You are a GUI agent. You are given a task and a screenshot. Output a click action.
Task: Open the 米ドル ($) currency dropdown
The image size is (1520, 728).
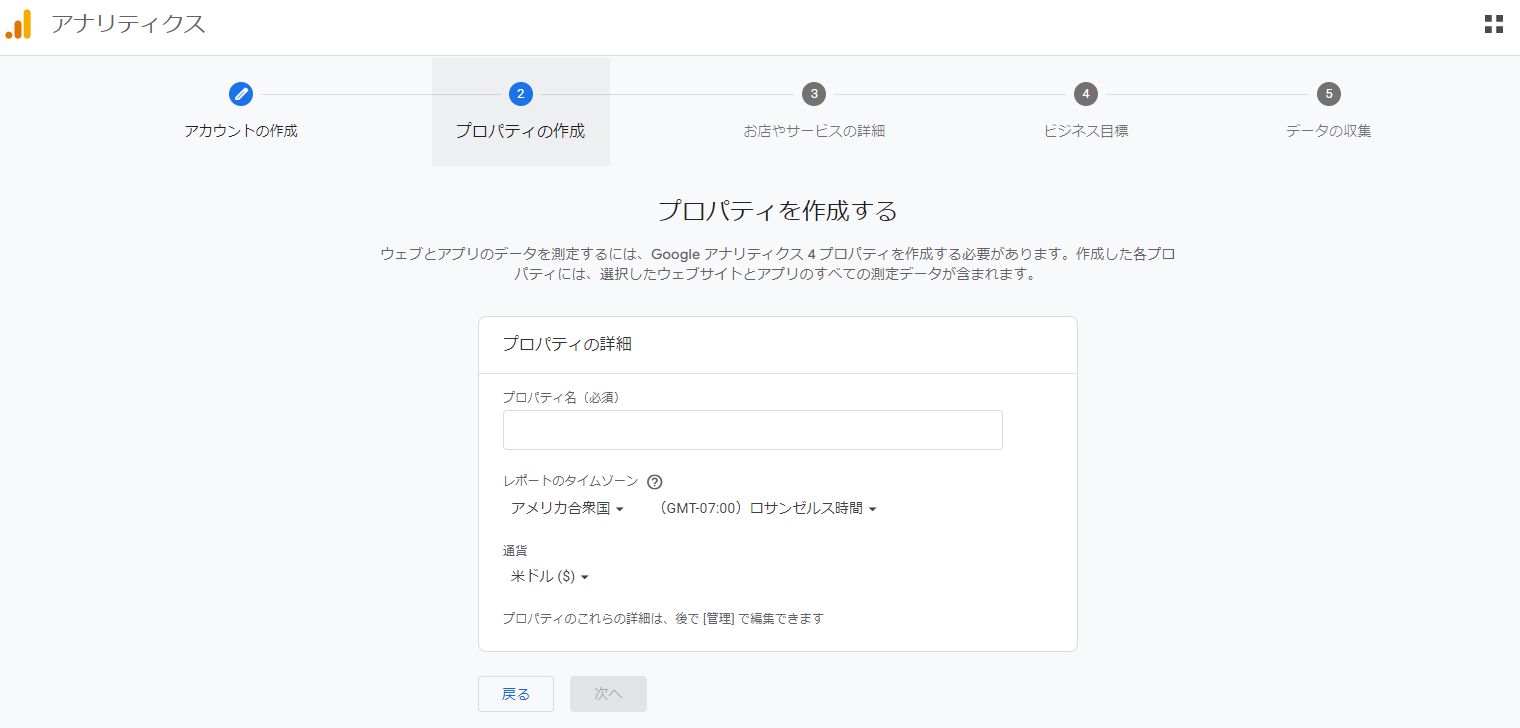(x=549, y=576)
